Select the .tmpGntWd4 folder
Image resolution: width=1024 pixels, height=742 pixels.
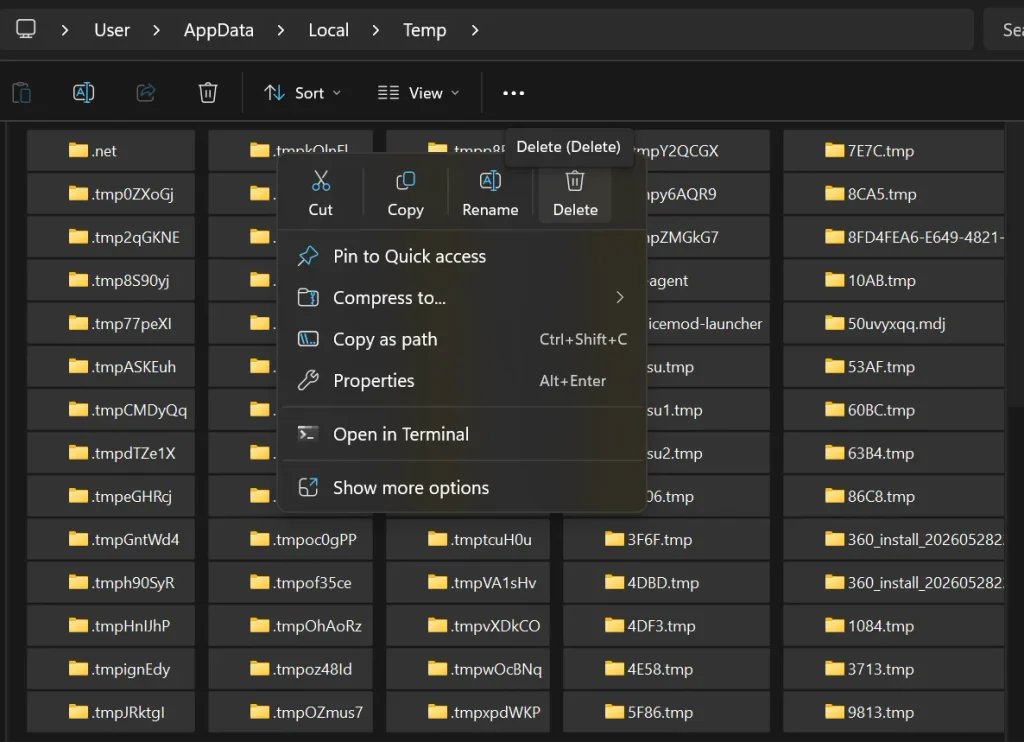pos(111,539)
